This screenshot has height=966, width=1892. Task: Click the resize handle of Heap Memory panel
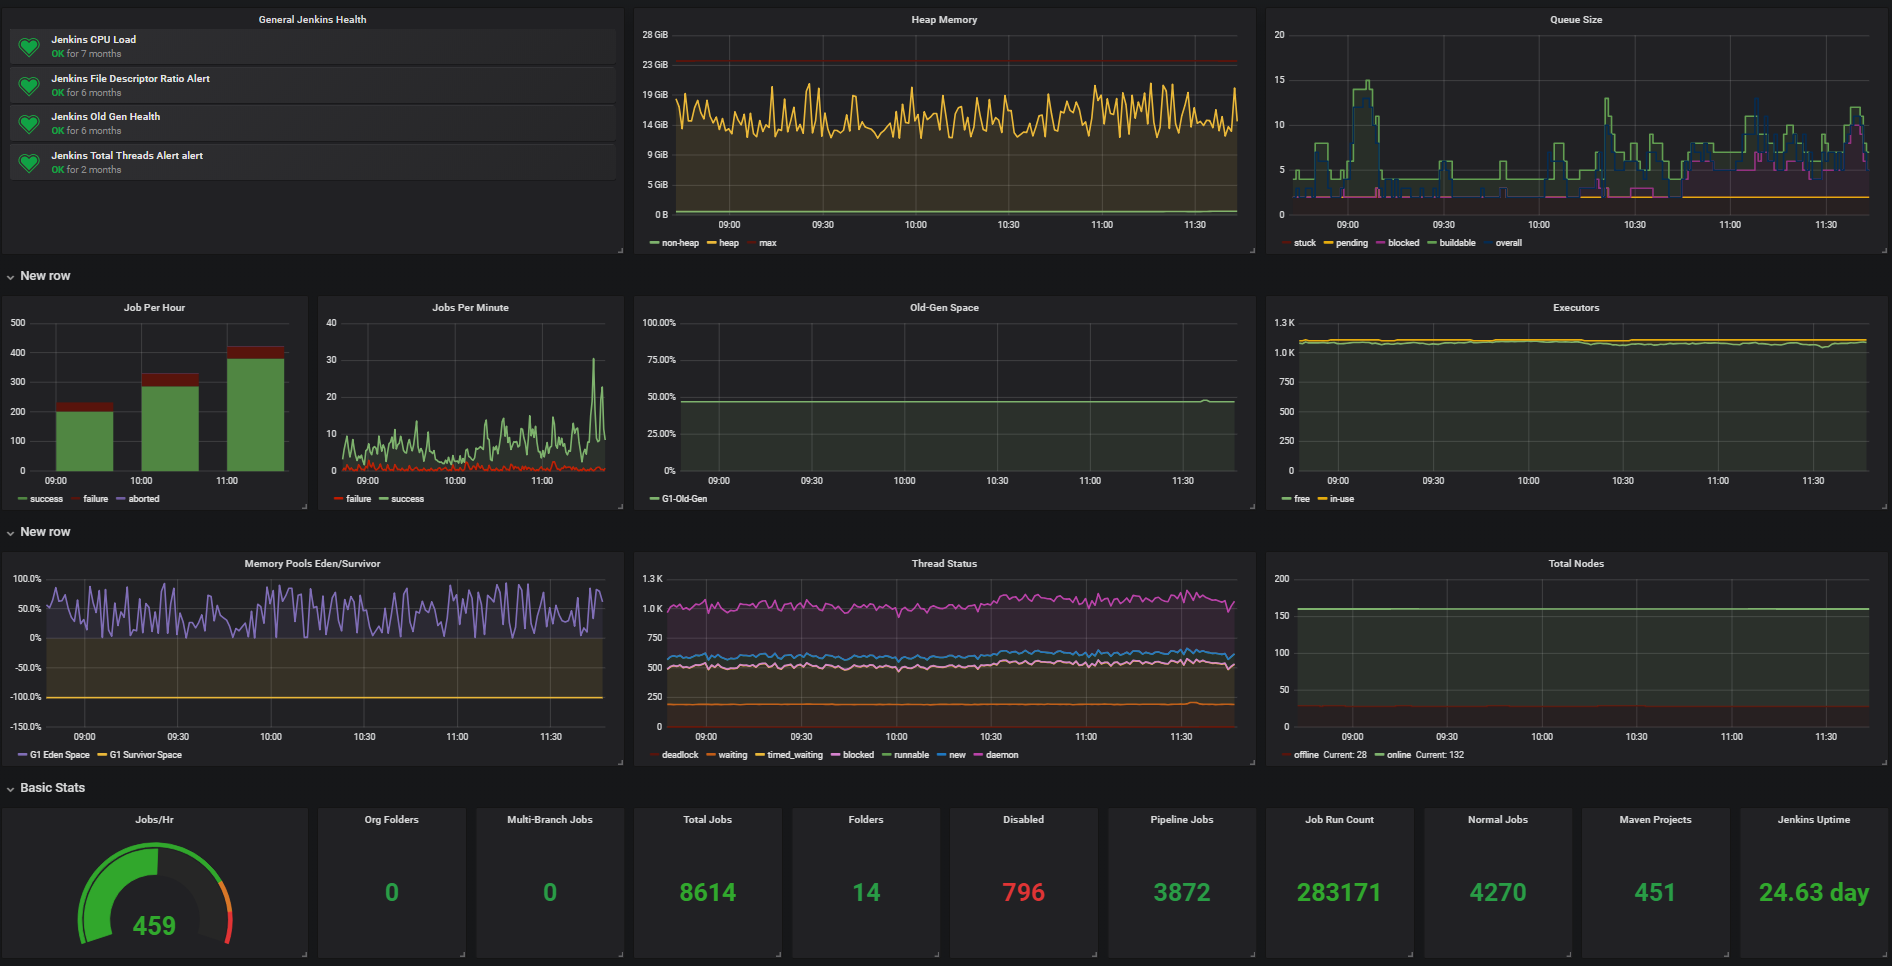coord(1251,249)
